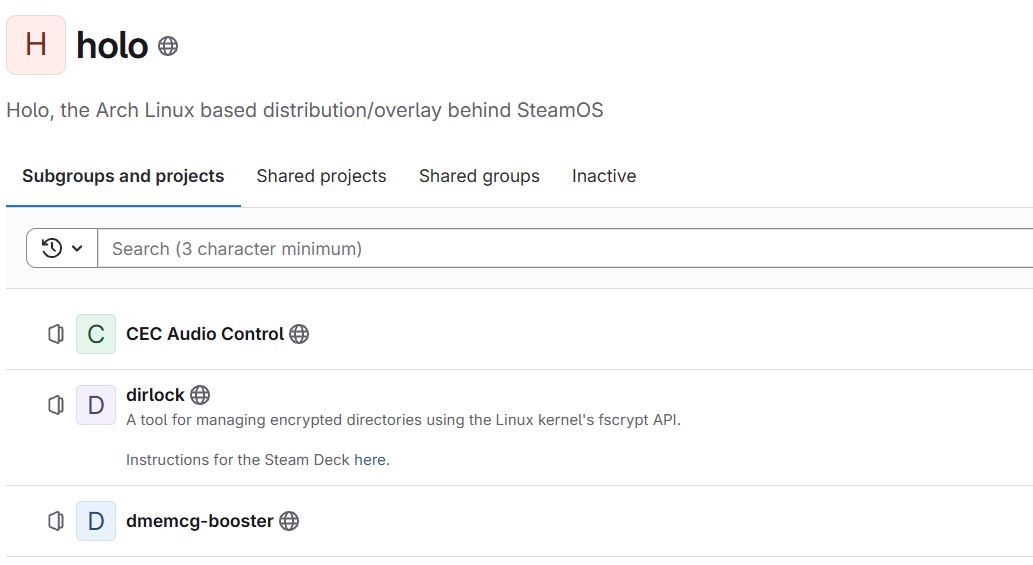Click the public globe icon beside holo
The height and width of the screenshot is (565, 1033).
tap(168, 46)
